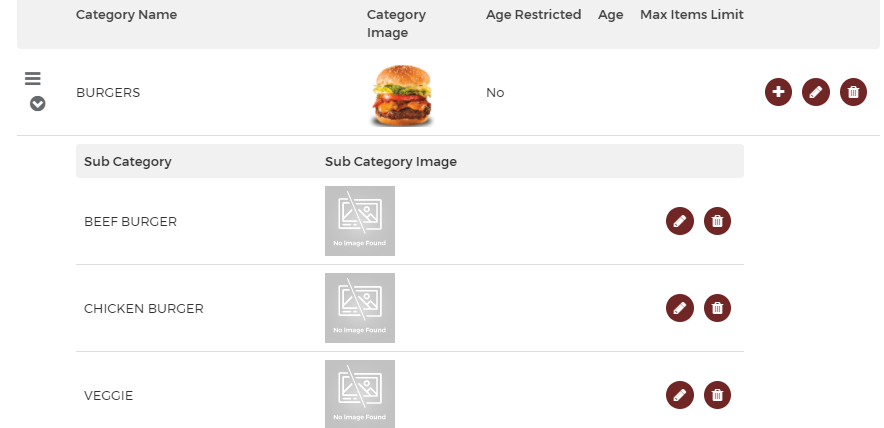Edit the BEEF BURGER subcategory
The width and height of the screenshot is (884, 428).
[680, 221]
